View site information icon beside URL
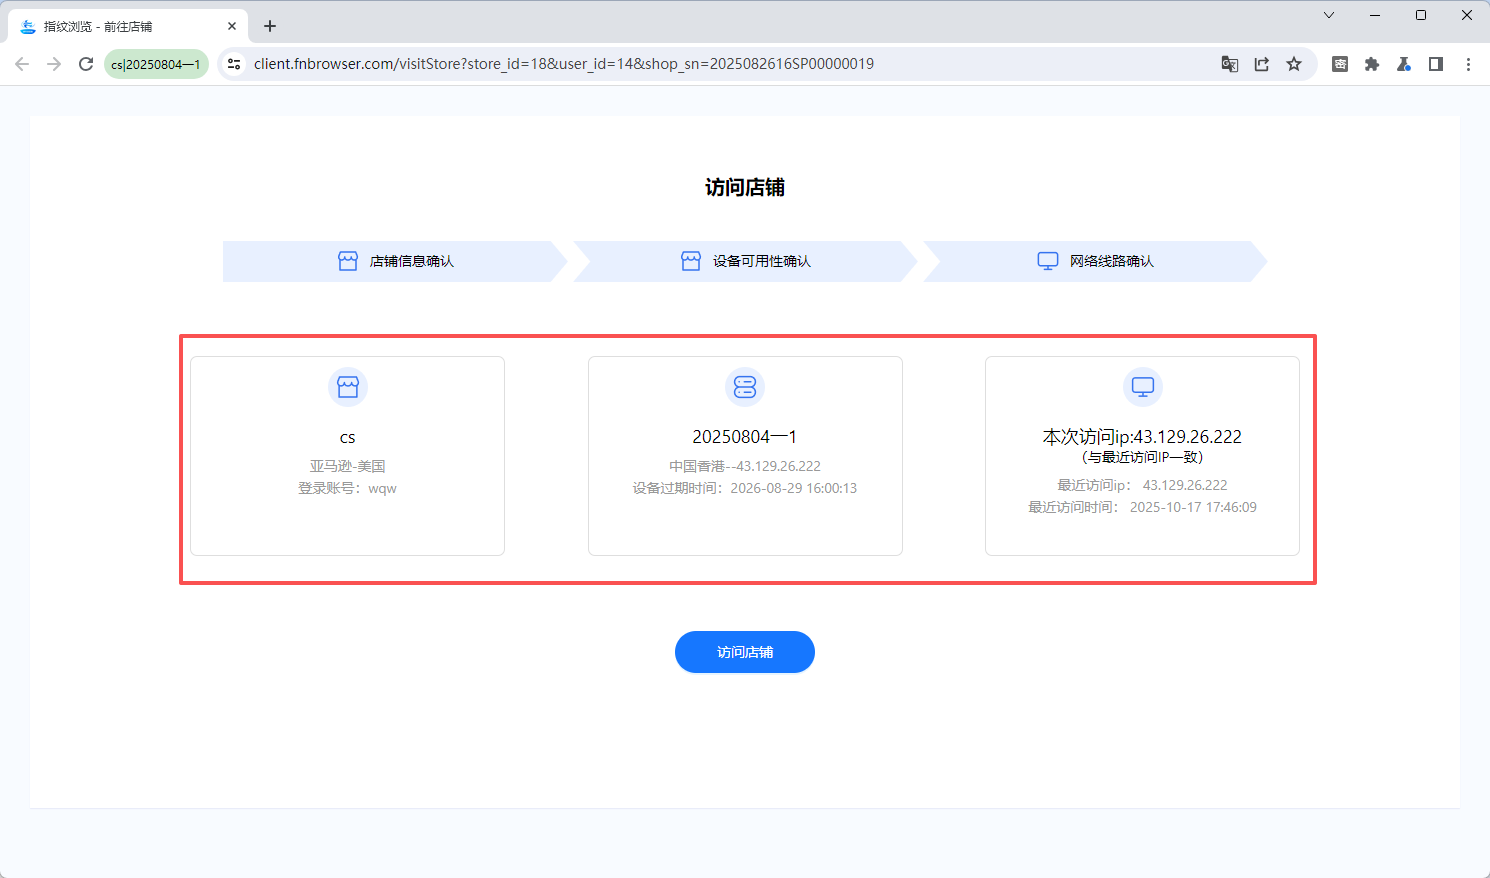The width and height of the screenshot is (1490, 878). click(234, 64)
